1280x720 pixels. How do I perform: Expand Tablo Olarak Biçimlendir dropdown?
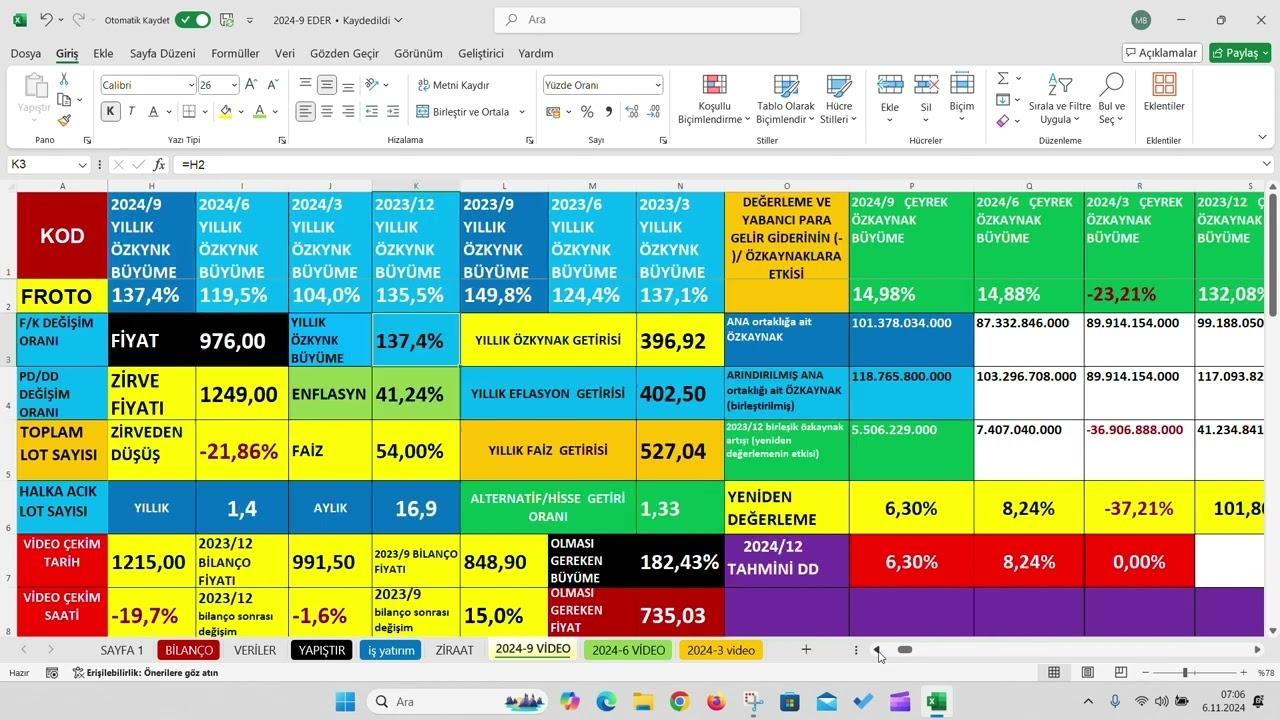coord(811,120)
